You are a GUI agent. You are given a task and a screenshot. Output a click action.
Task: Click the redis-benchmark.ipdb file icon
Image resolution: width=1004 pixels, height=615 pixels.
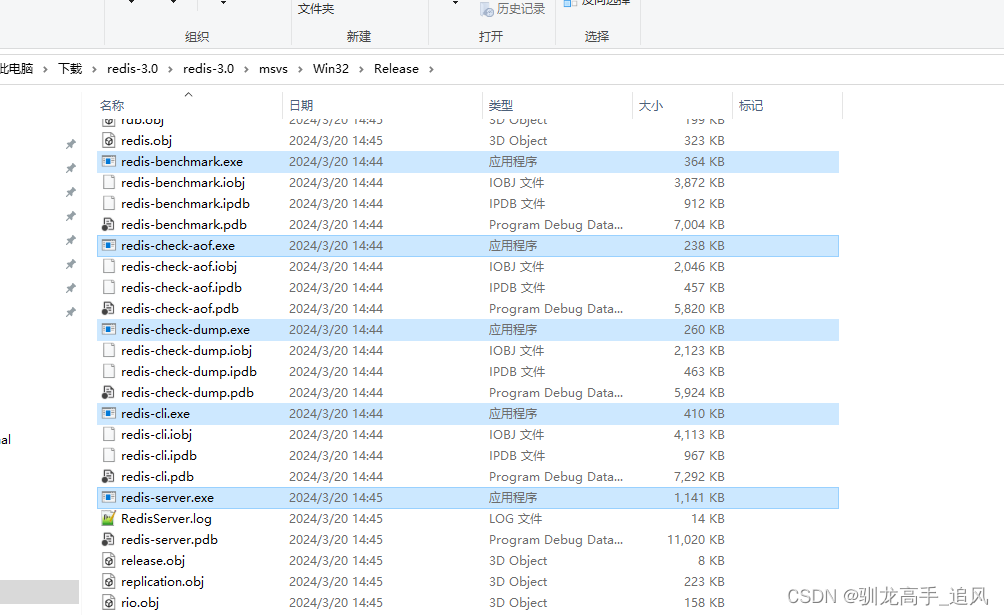109,204
